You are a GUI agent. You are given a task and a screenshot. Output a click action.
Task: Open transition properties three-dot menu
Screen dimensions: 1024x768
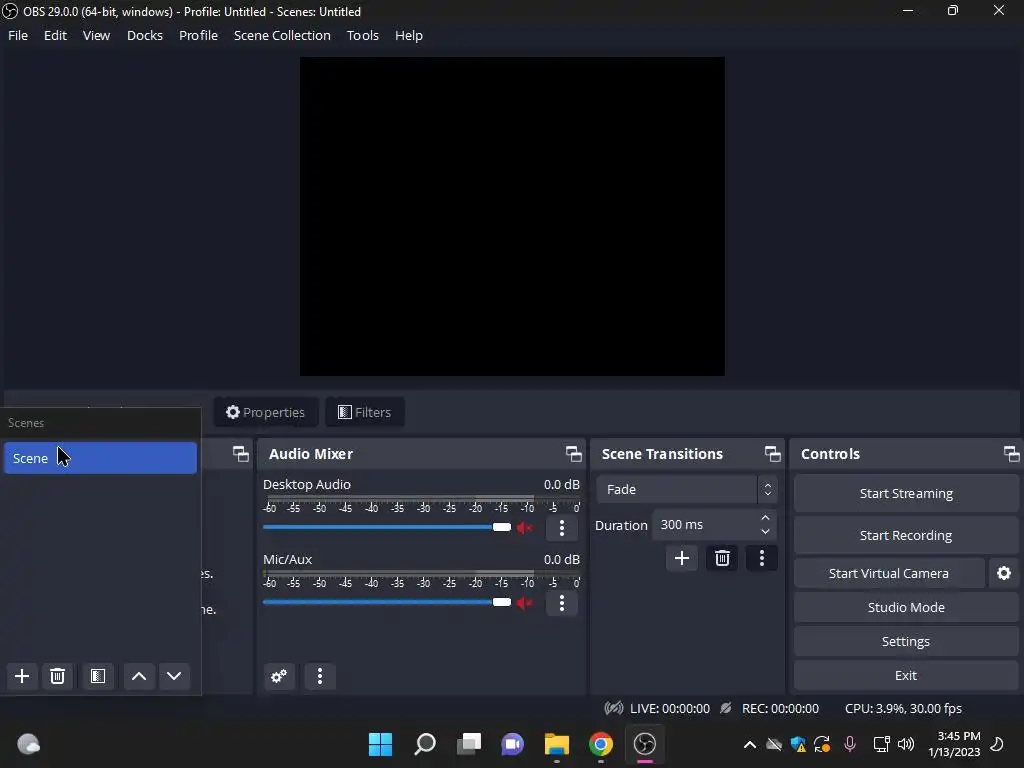(x=761, y=558)
